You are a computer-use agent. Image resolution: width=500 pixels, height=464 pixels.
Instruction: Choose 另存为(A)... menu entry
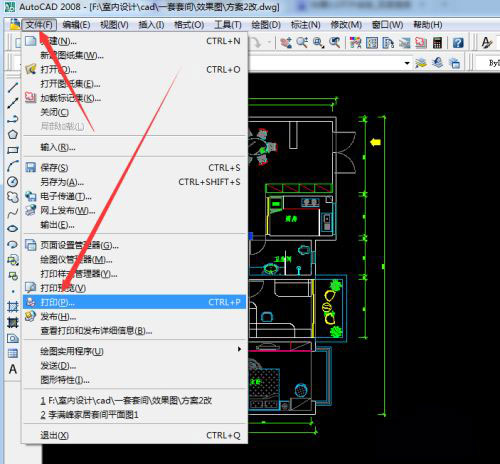coord(135,182)
